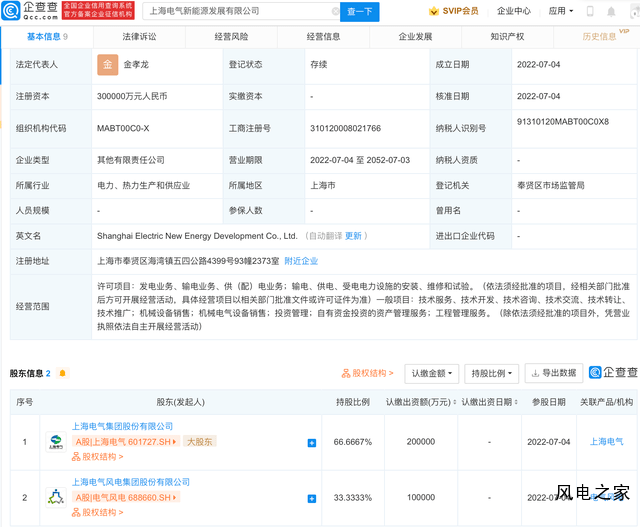Expand plus icon for 上海电气集团 row
This screenshot has height=527, width=640.
312,443
